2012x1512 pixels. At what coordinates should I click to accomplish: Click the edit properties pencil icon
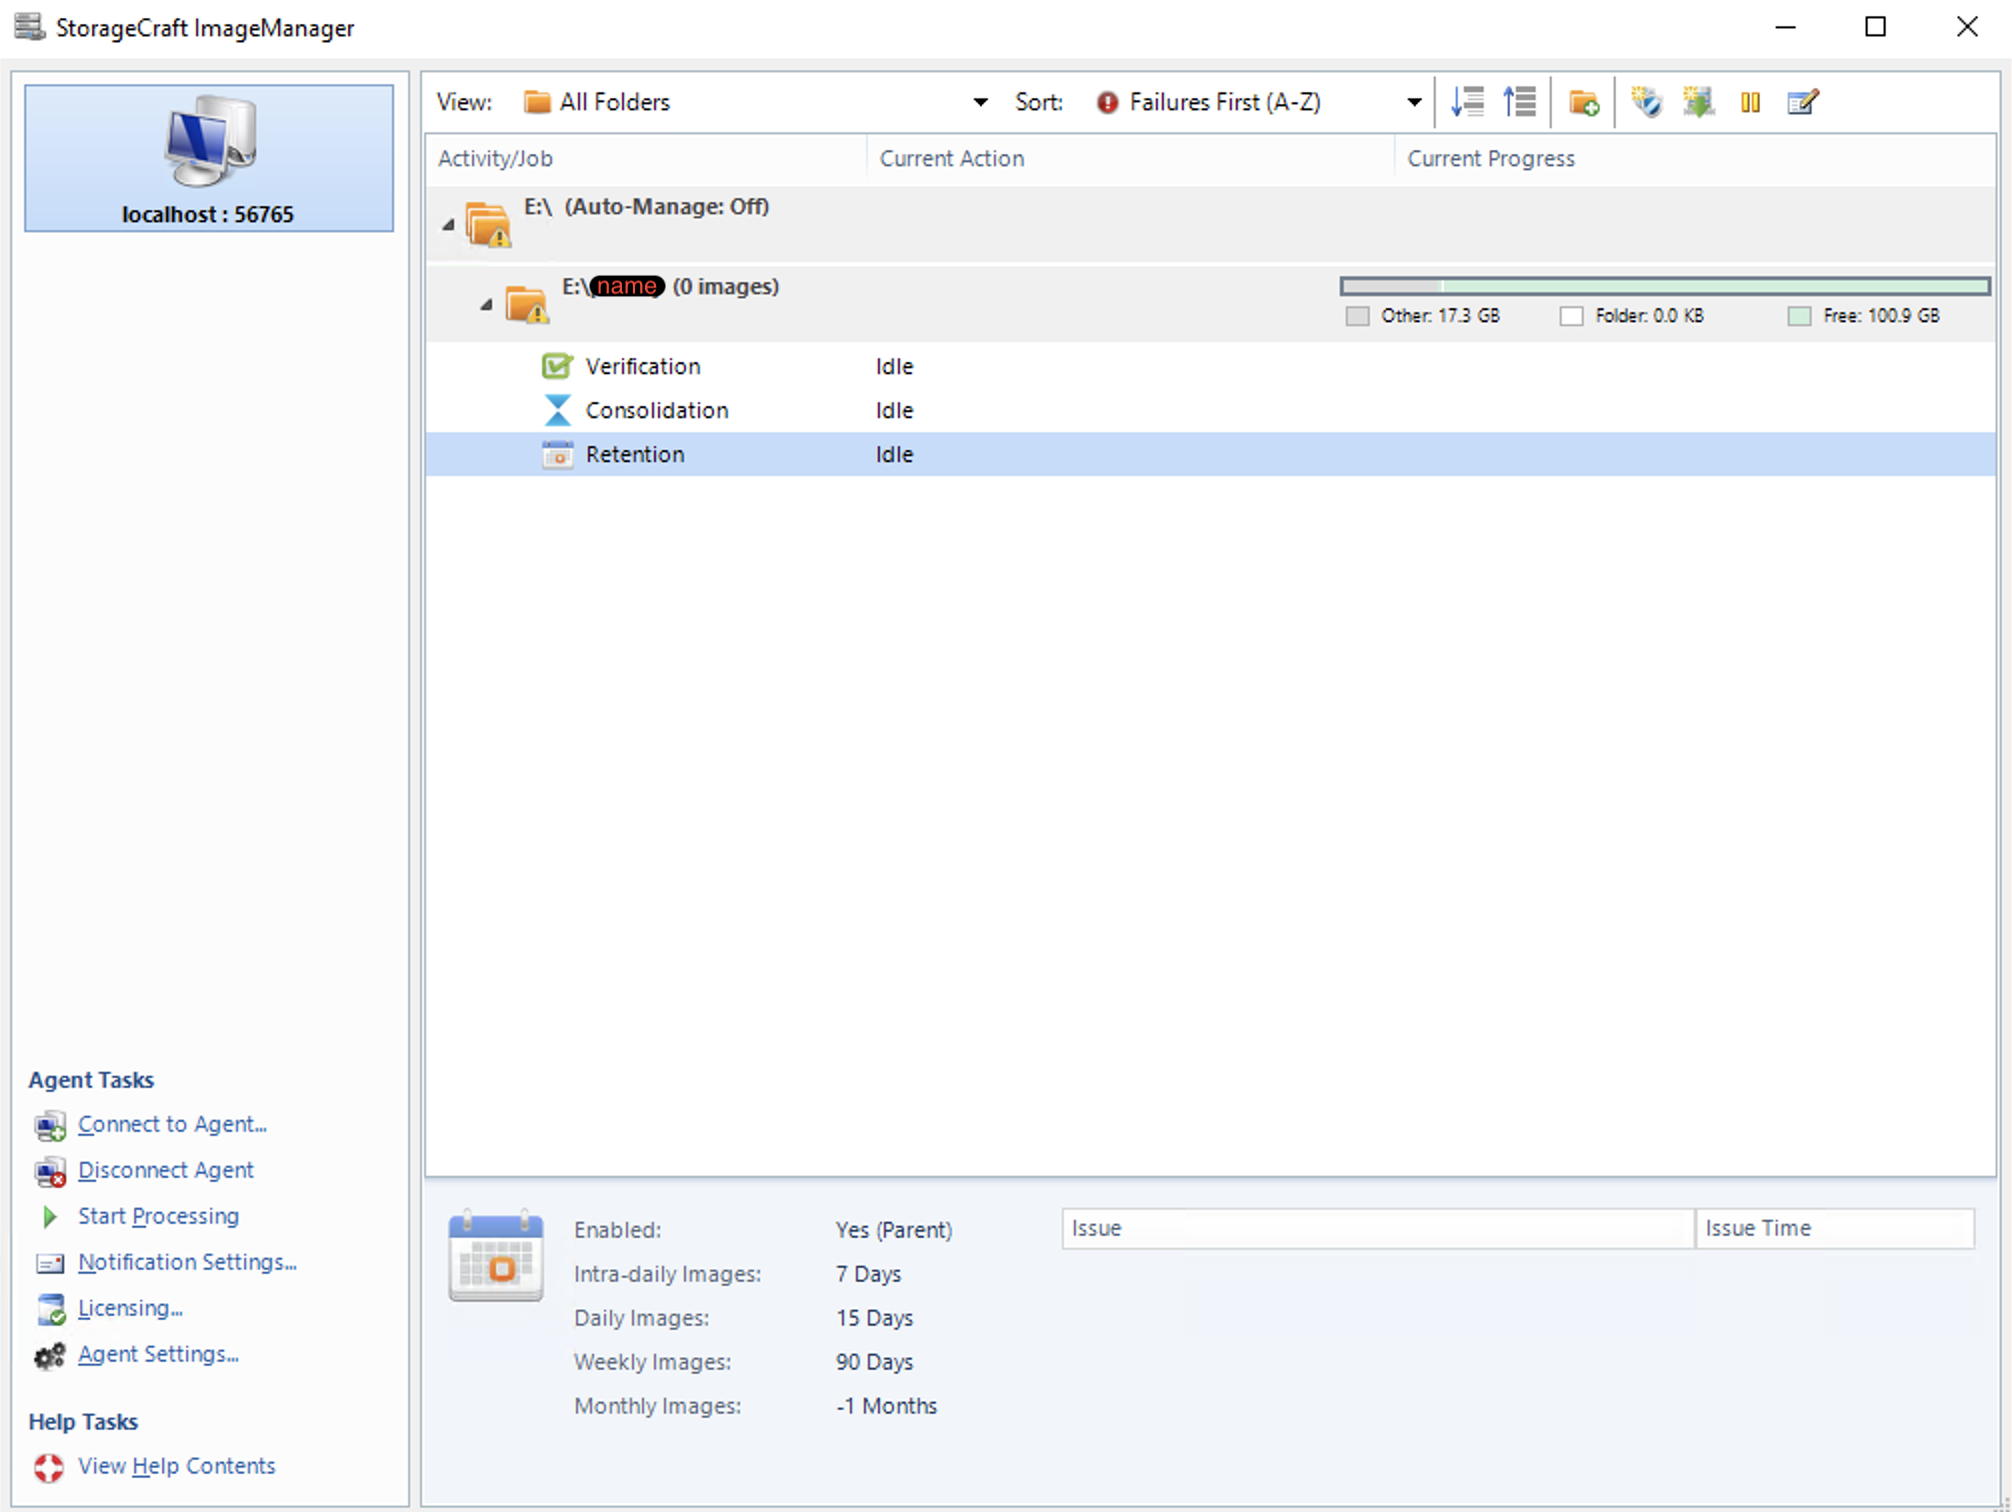(x=1802, y=102)
